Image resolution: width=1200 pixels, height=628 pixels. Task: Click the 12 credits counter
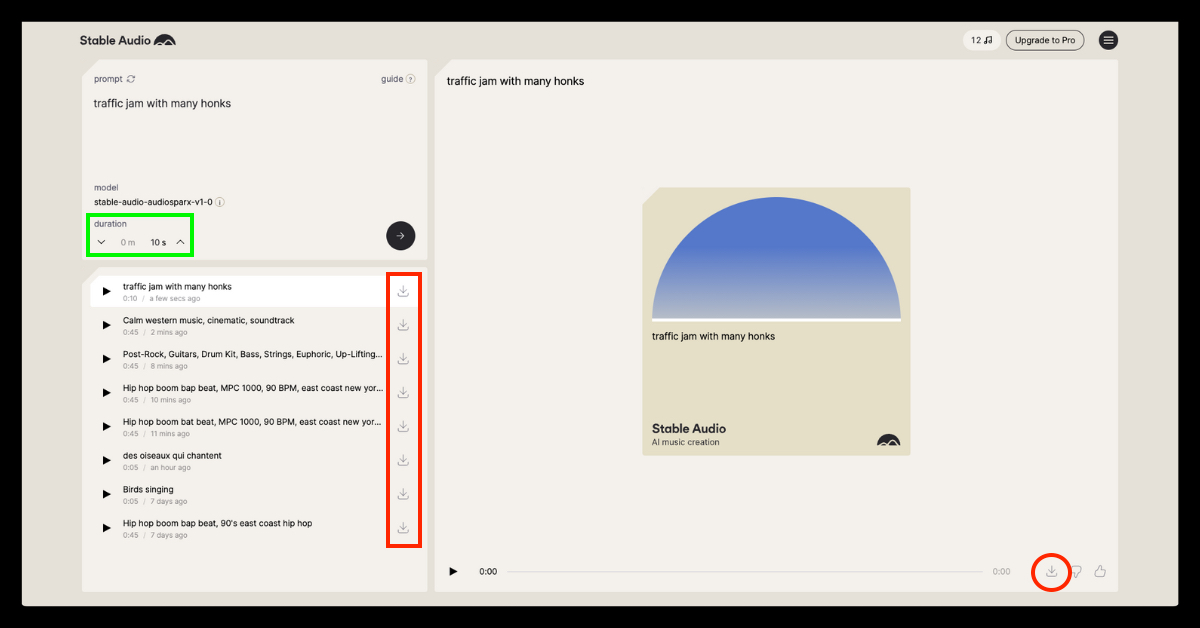(981, 40)
